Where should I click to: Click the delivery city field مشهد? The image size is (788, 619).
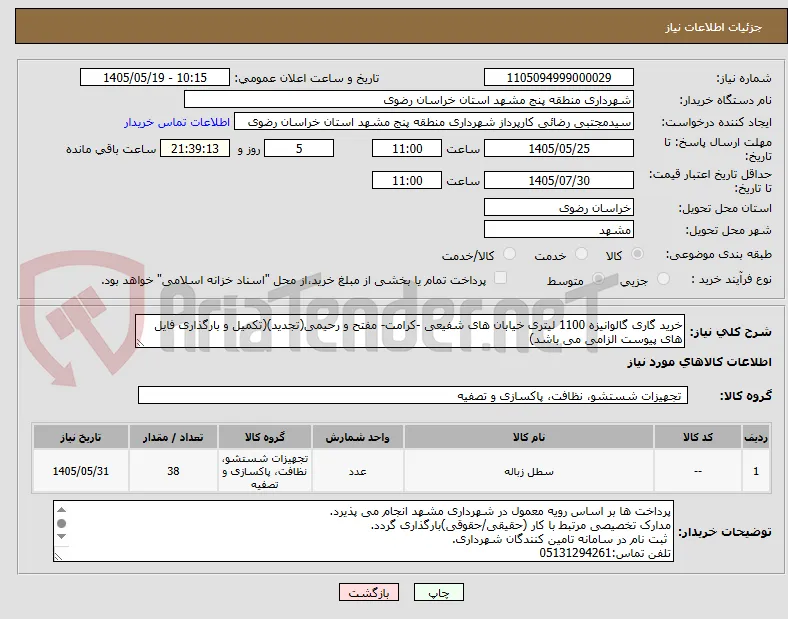tap(559, 229)
